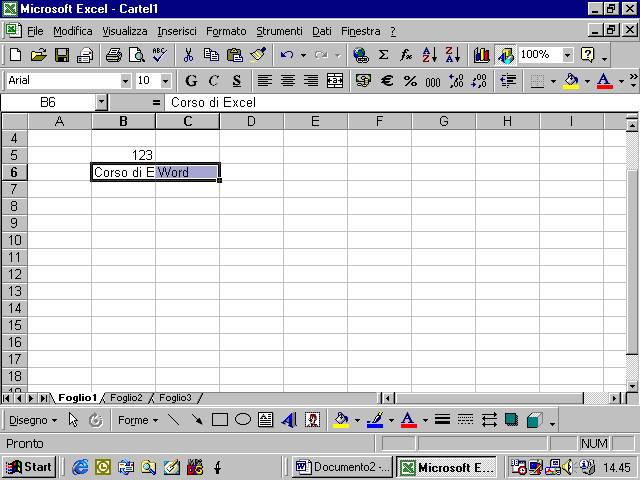640x480 pixels.
Task: Select column D header
Action: (251, 121)
